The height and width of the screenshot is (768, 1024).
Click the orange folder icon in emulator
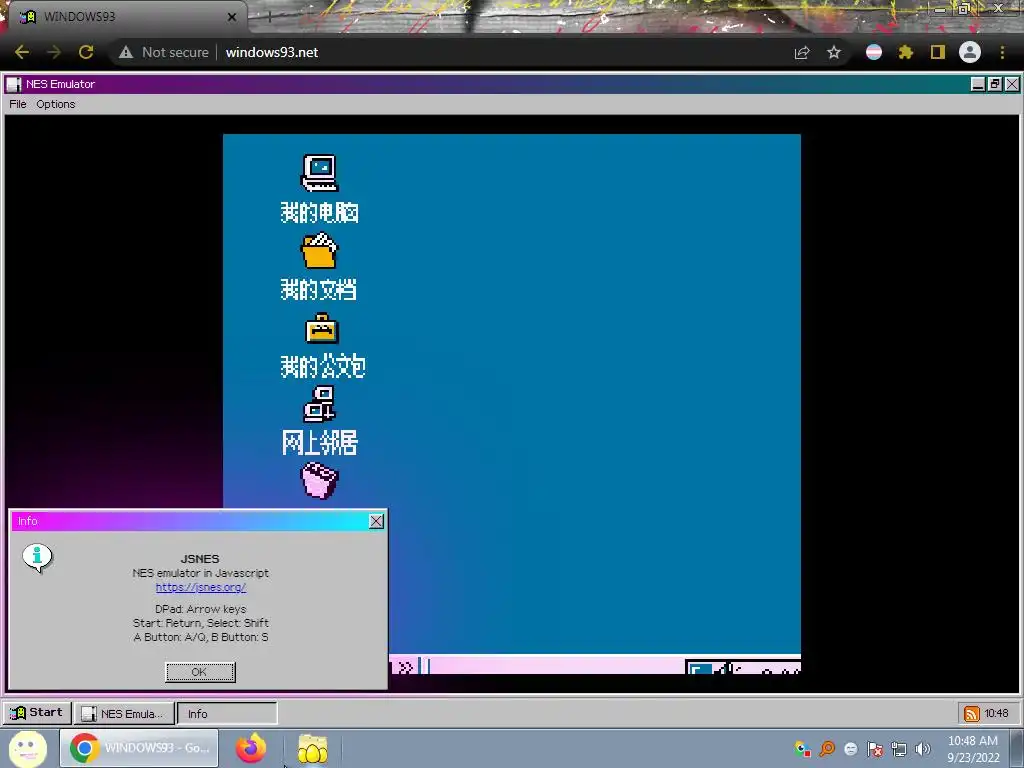[319, 251]
